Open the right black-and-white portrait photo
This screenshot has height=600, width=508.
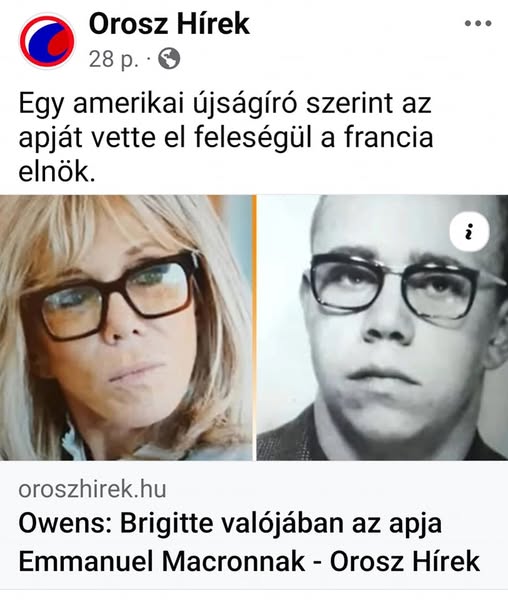382,328
